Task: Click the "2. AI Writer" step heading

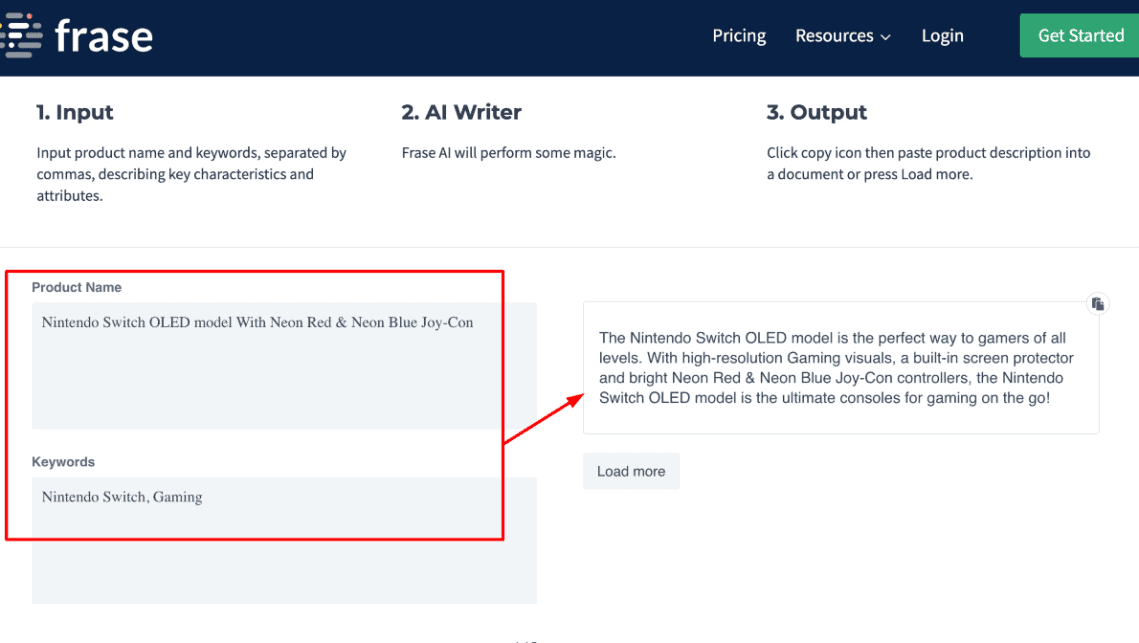Action: tap(461, 112)
